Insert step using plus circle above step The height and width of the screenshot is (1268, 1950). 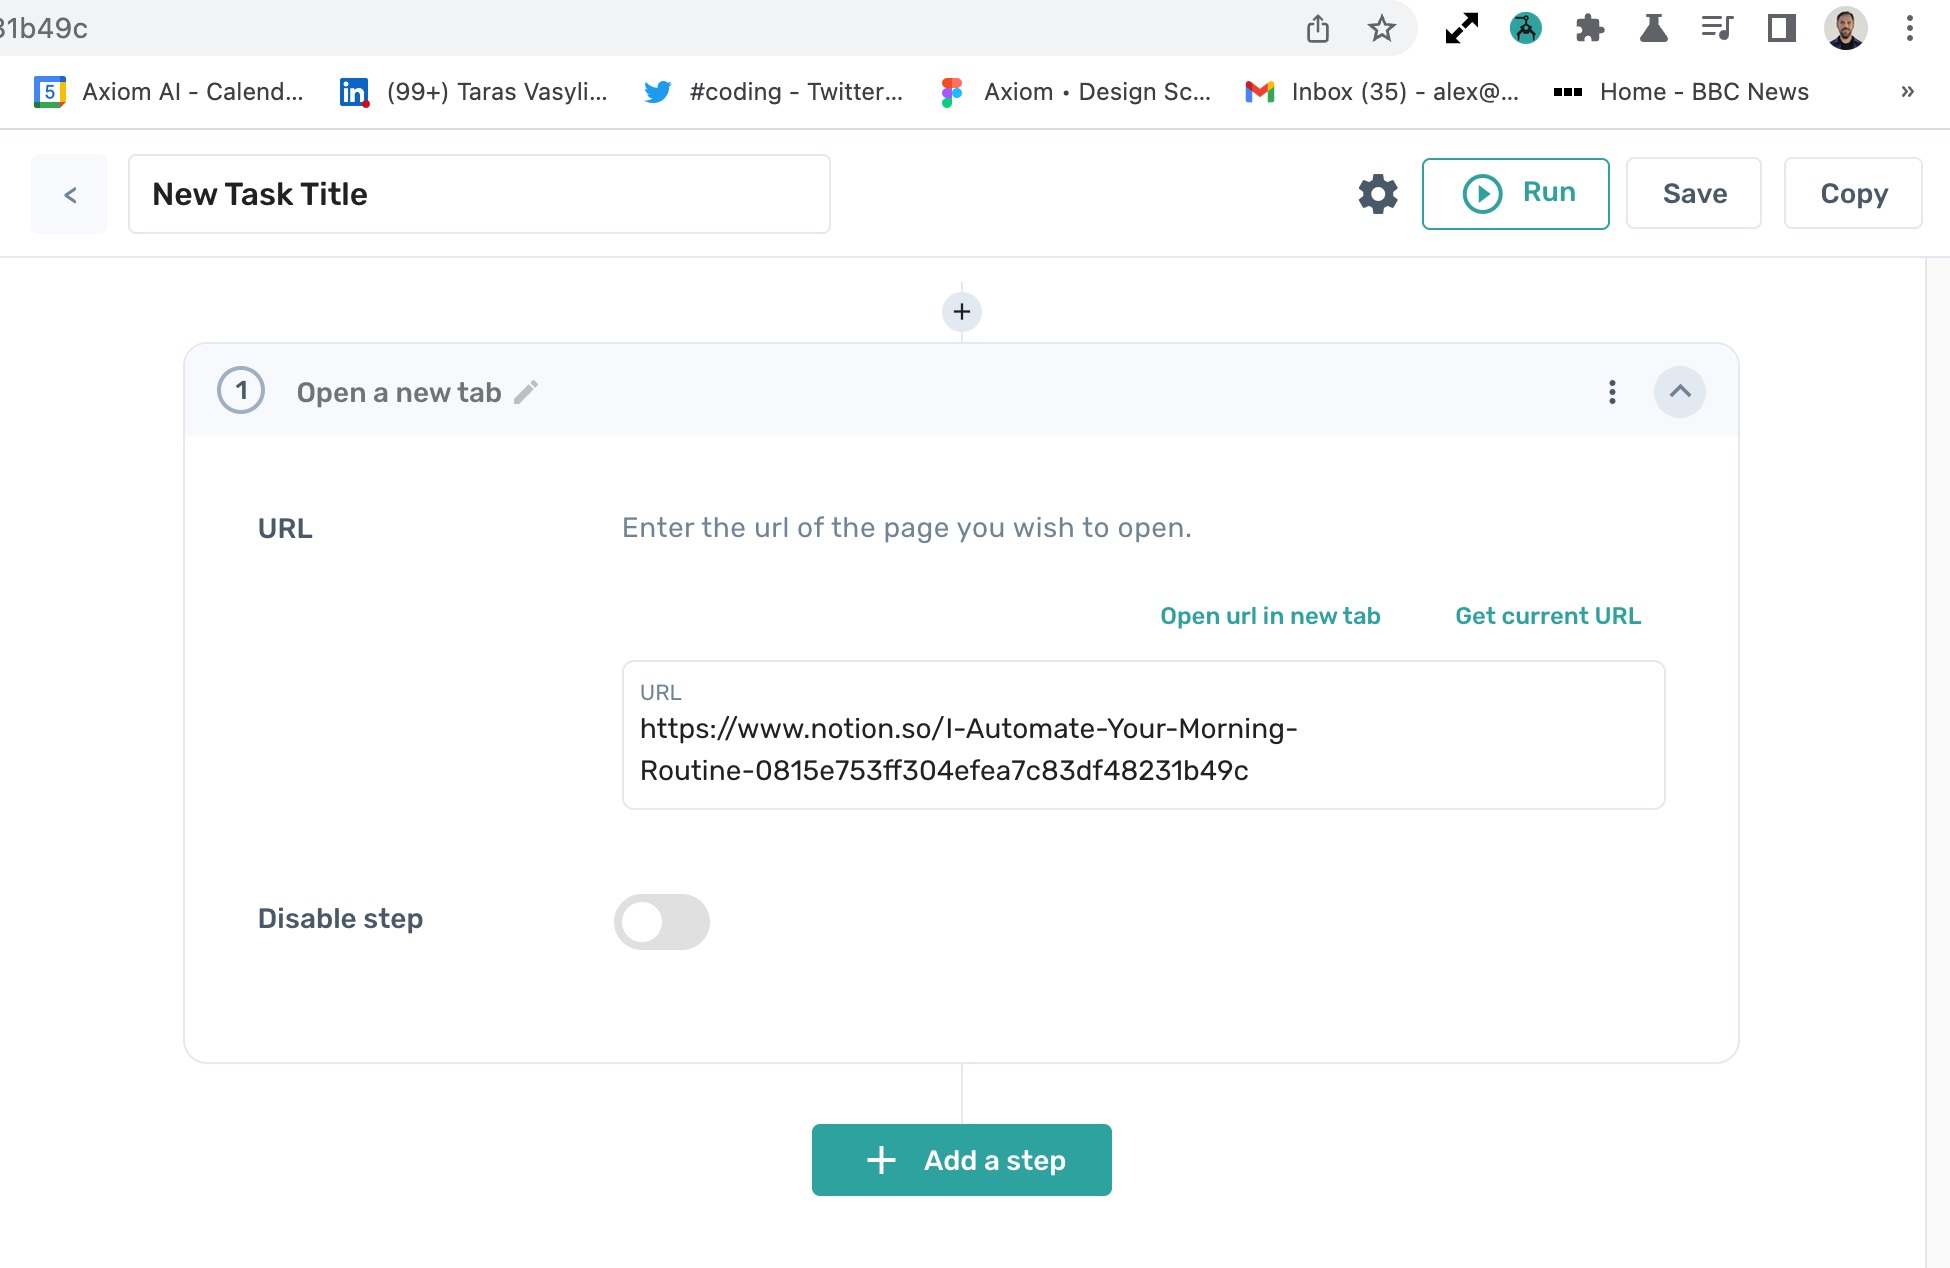point(961,312)
